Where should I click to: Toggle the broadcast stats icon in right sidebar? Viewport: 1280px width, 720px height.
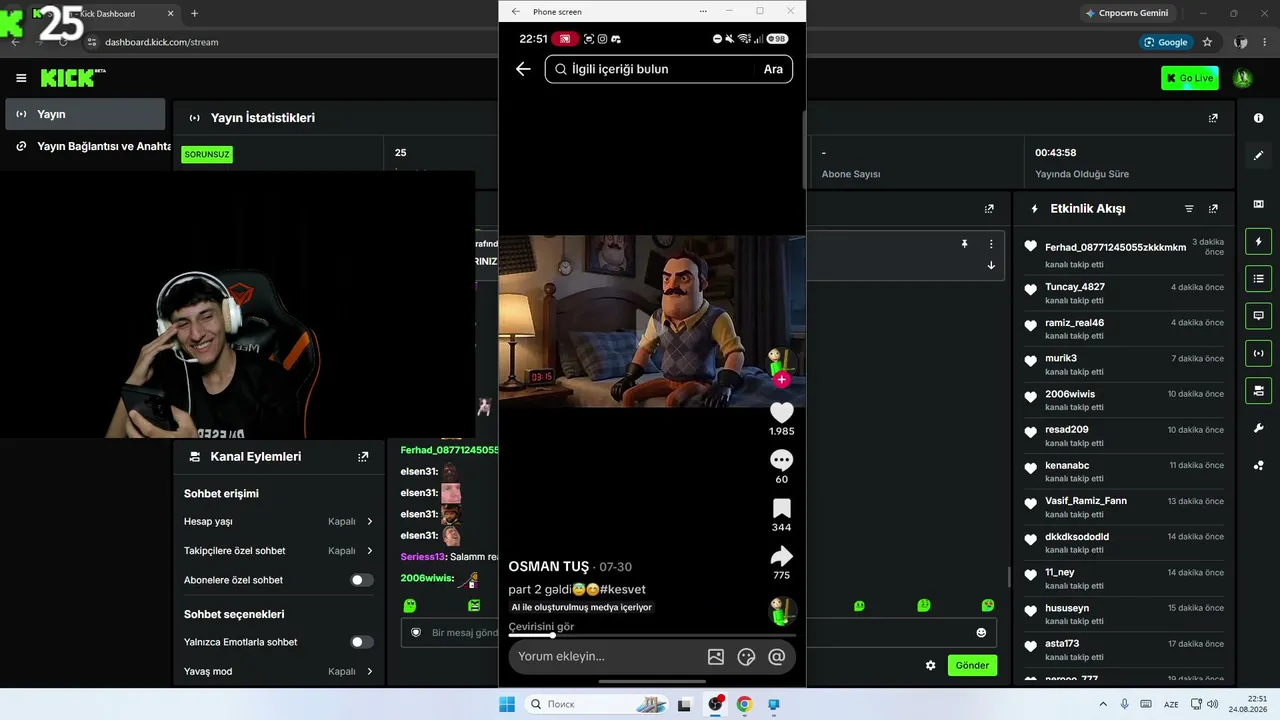click(x=1258, y=353)
